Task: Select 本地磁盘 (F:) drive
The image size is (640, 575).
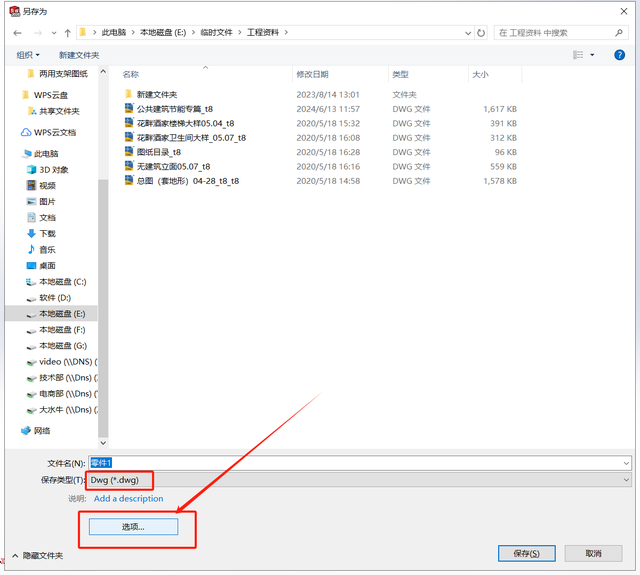Action: click(62, 330)
